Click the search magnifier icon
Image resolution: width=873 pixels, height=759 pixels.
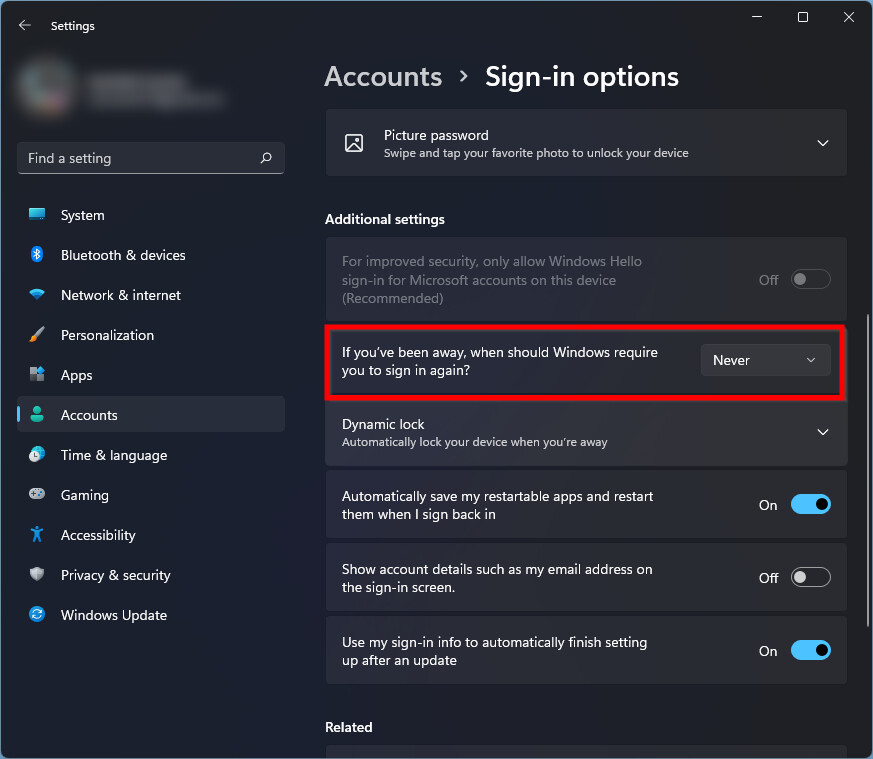(x=266, y=158)
